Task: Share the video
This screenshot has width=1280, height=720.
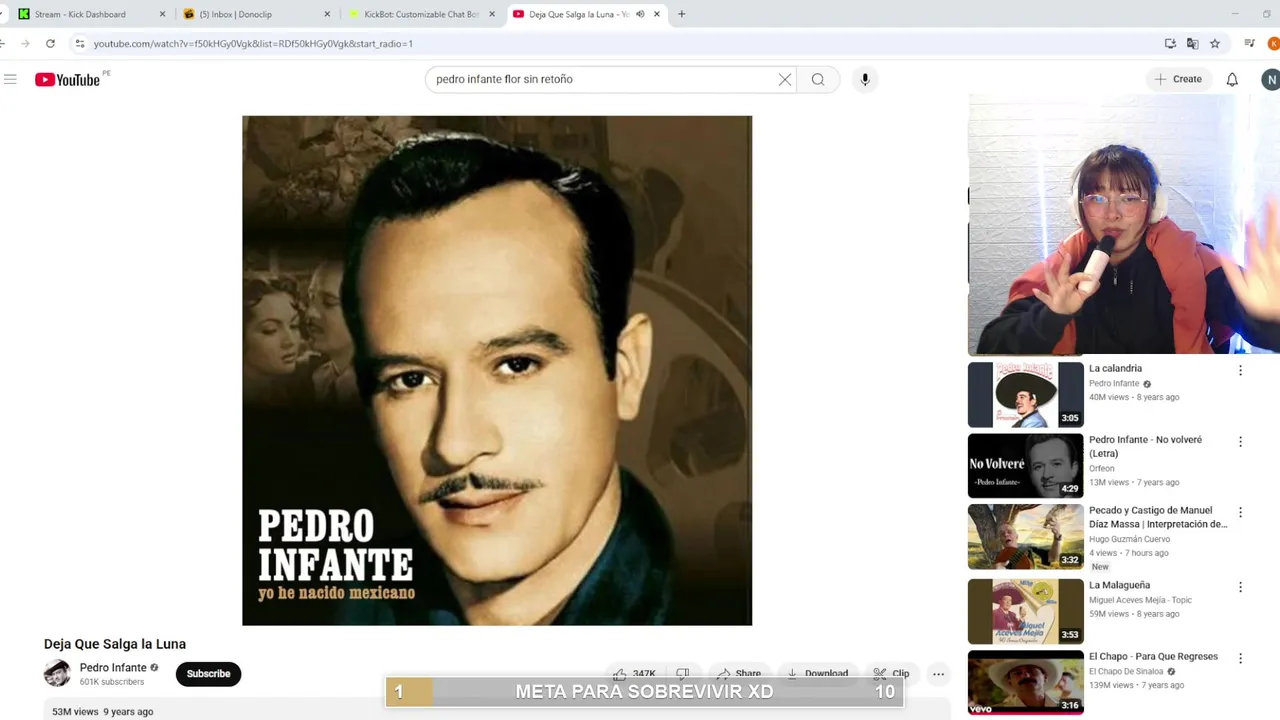Action: pos(738,674)
